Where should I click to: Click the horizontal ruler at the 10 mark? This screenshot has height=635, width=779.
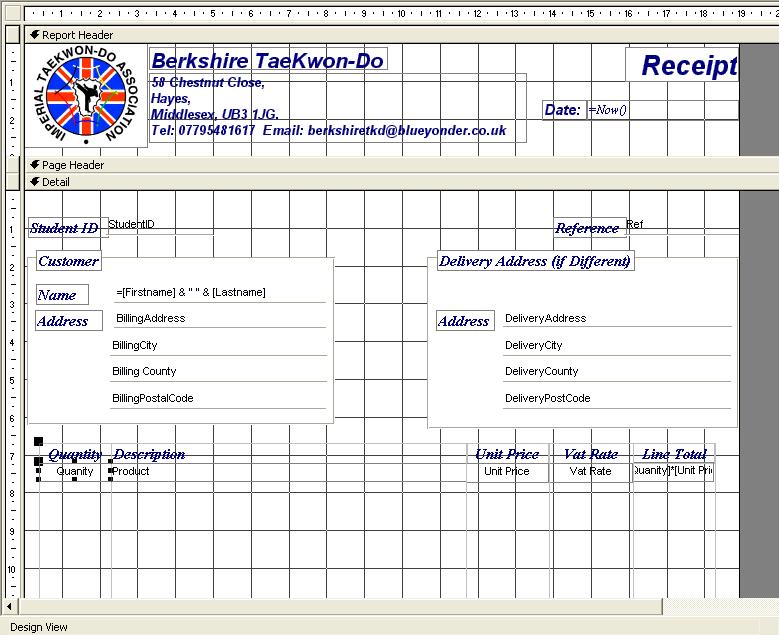[401, 13]
